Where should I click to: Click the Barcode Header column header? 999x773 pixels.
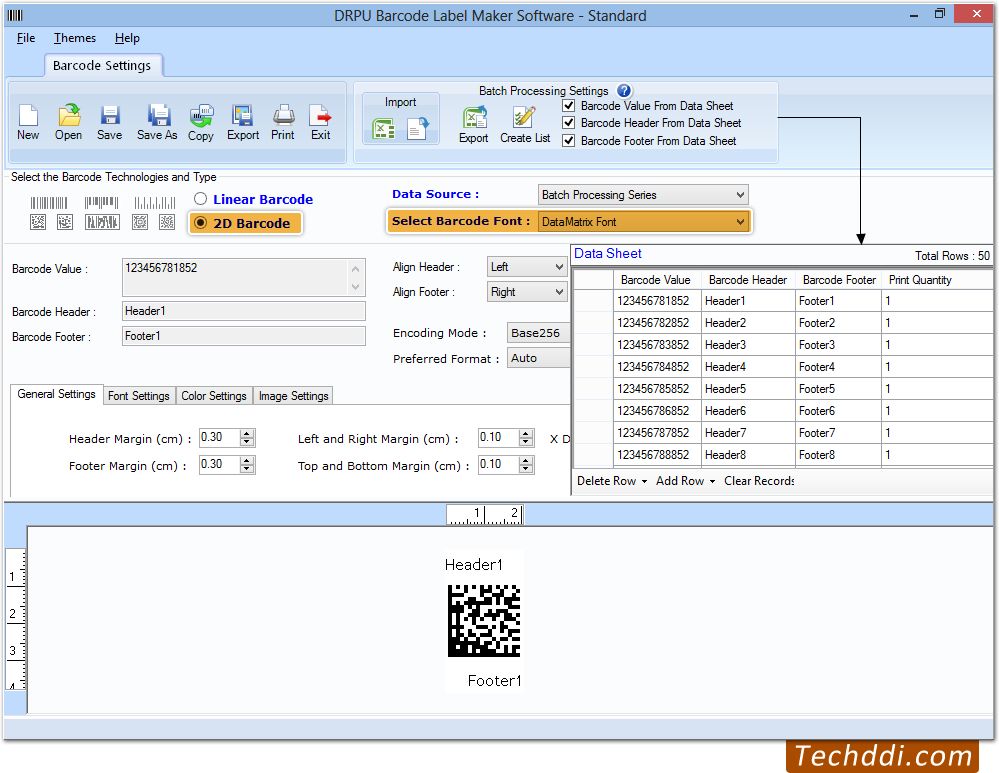click(748, 280)
